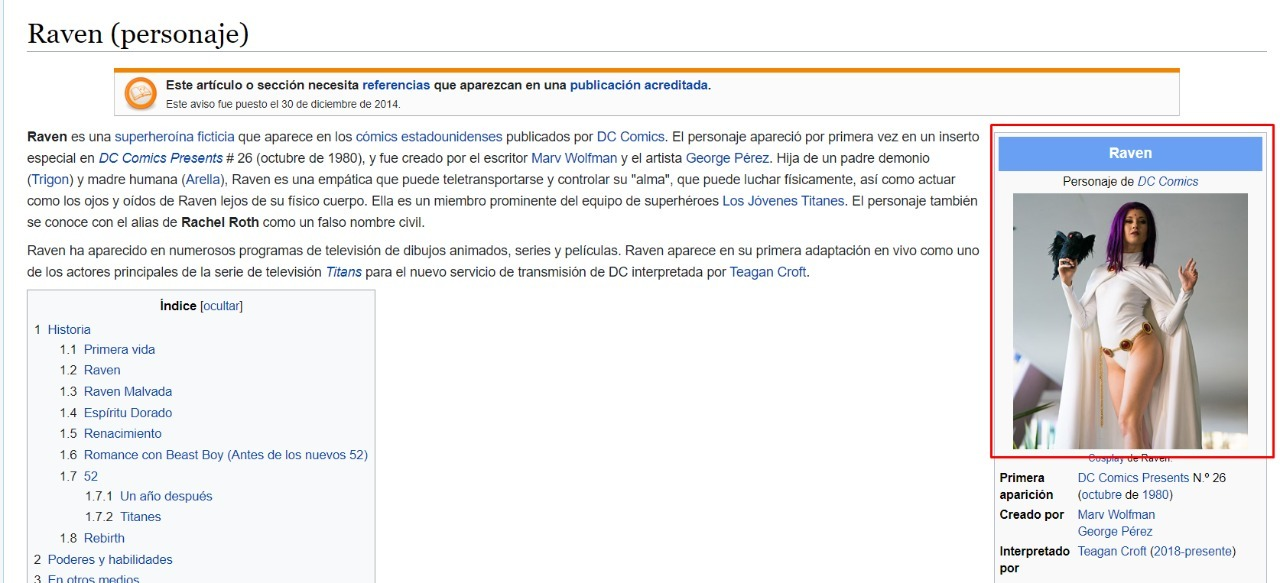Jump to section '1.5 Renacimiento'

[110, 433]
